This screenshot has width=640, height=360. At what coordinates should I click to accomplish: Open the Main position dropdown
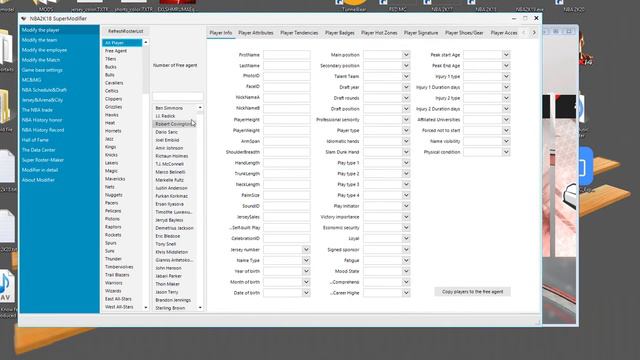tap(406, 55)
